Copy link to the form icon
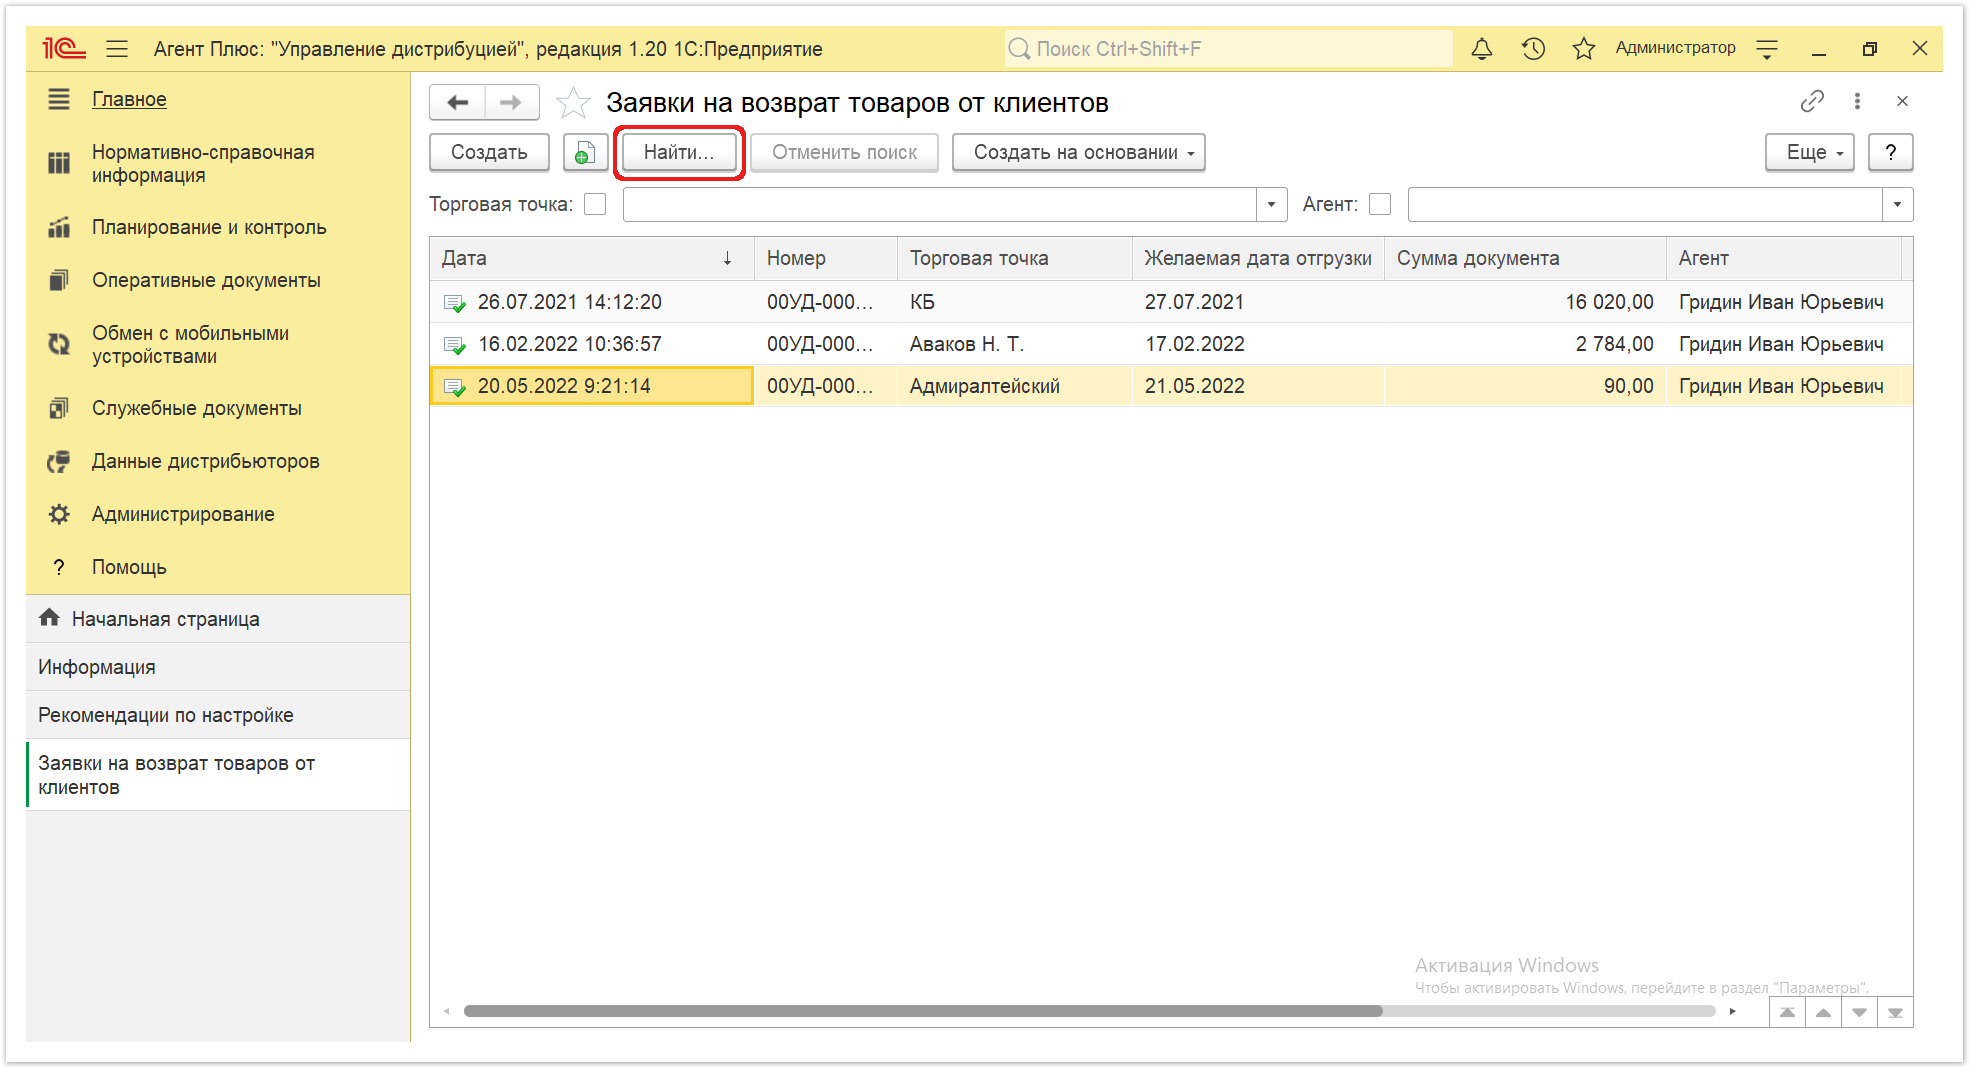The width and height of the screenshot is (1969, 1068). [x=1812, y=101]
